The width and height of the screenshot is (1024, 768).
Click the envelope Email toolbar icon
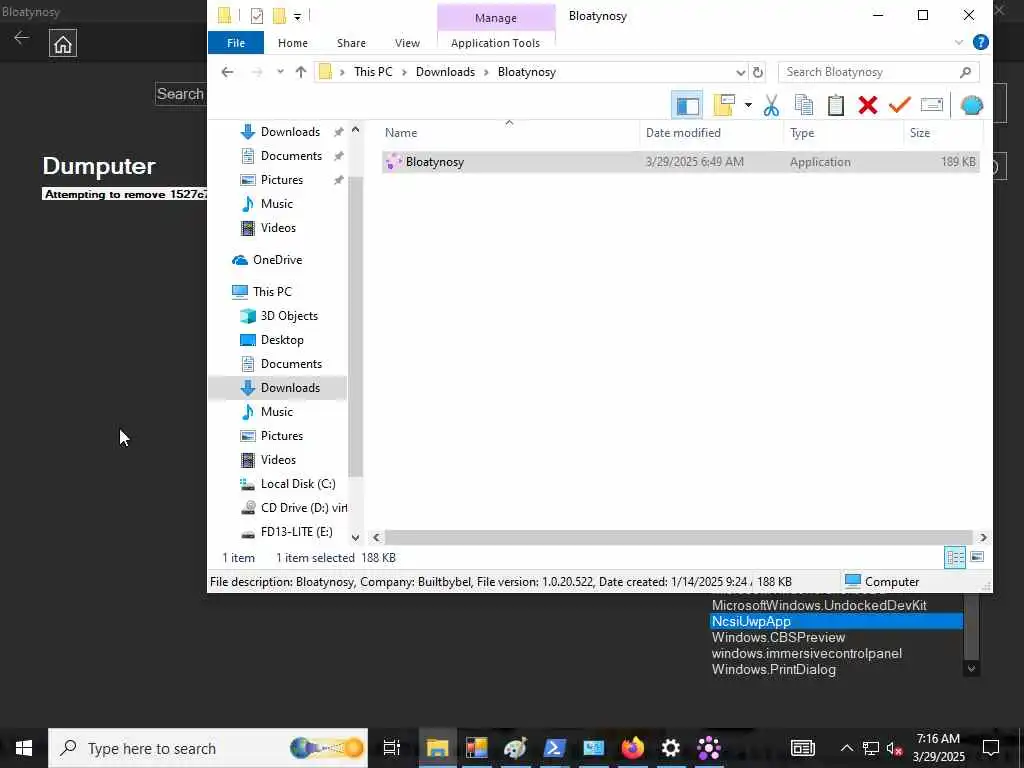pos(932,105)
